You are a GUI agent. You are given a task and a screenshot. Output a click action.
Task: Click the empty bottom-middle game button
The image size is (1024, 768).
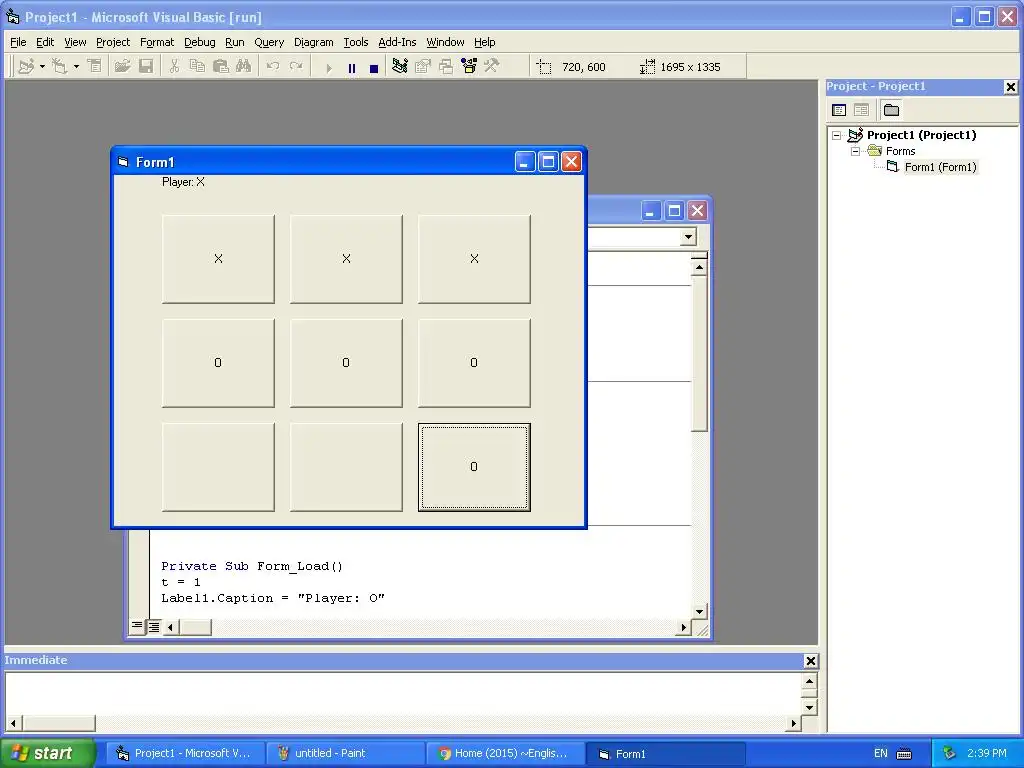(346, 466)
